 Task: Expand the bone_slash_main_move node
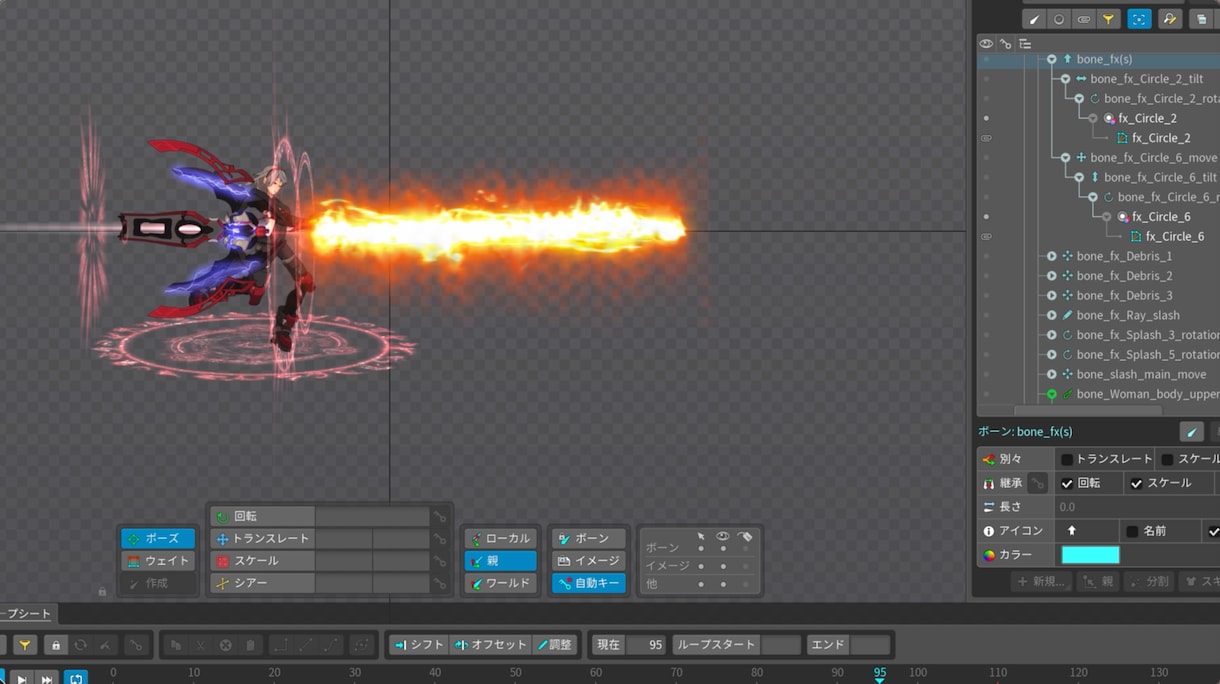(x=1052, y=375)
